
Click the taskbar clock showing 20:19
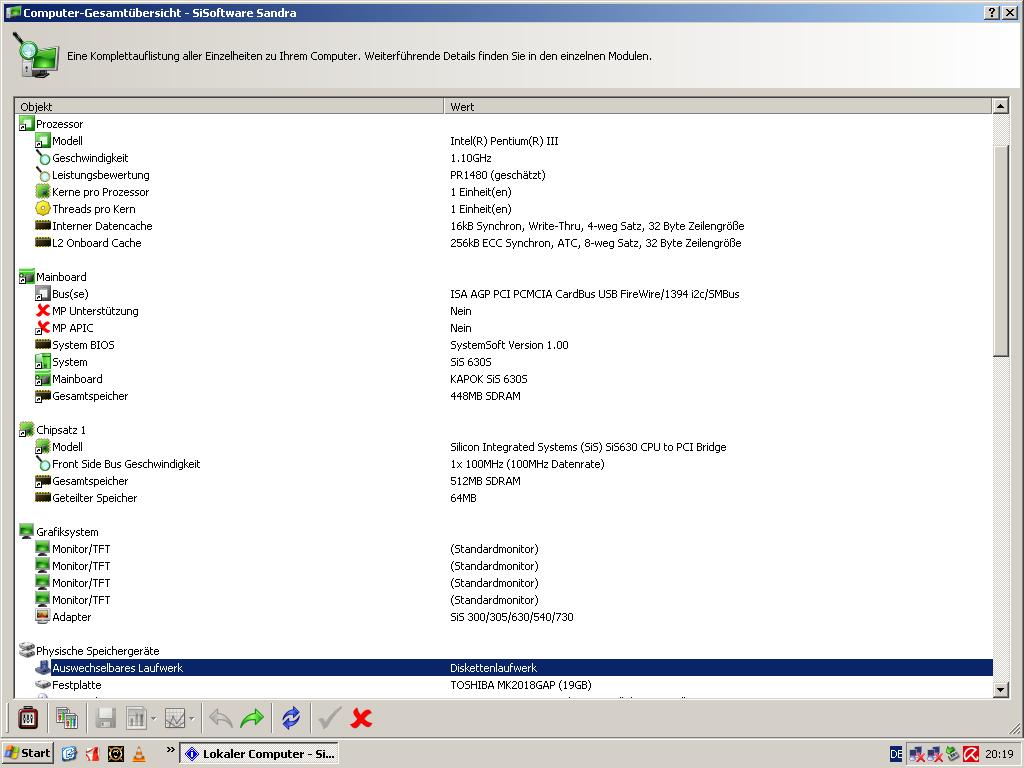pos(999,754)
